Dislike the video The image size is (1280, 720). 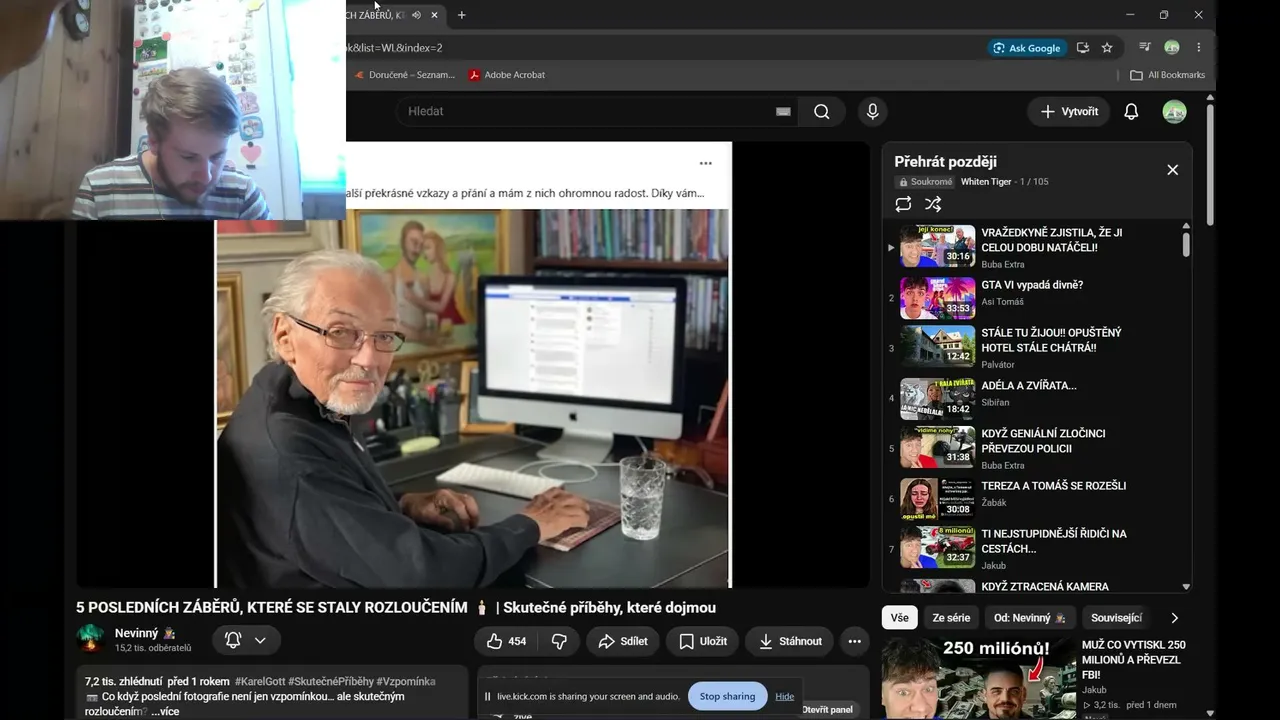(560, 641)
